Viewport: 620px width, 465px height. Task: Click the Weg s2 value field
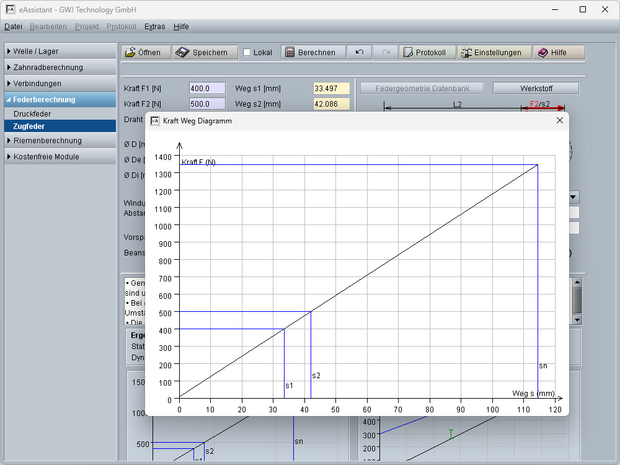331,103
